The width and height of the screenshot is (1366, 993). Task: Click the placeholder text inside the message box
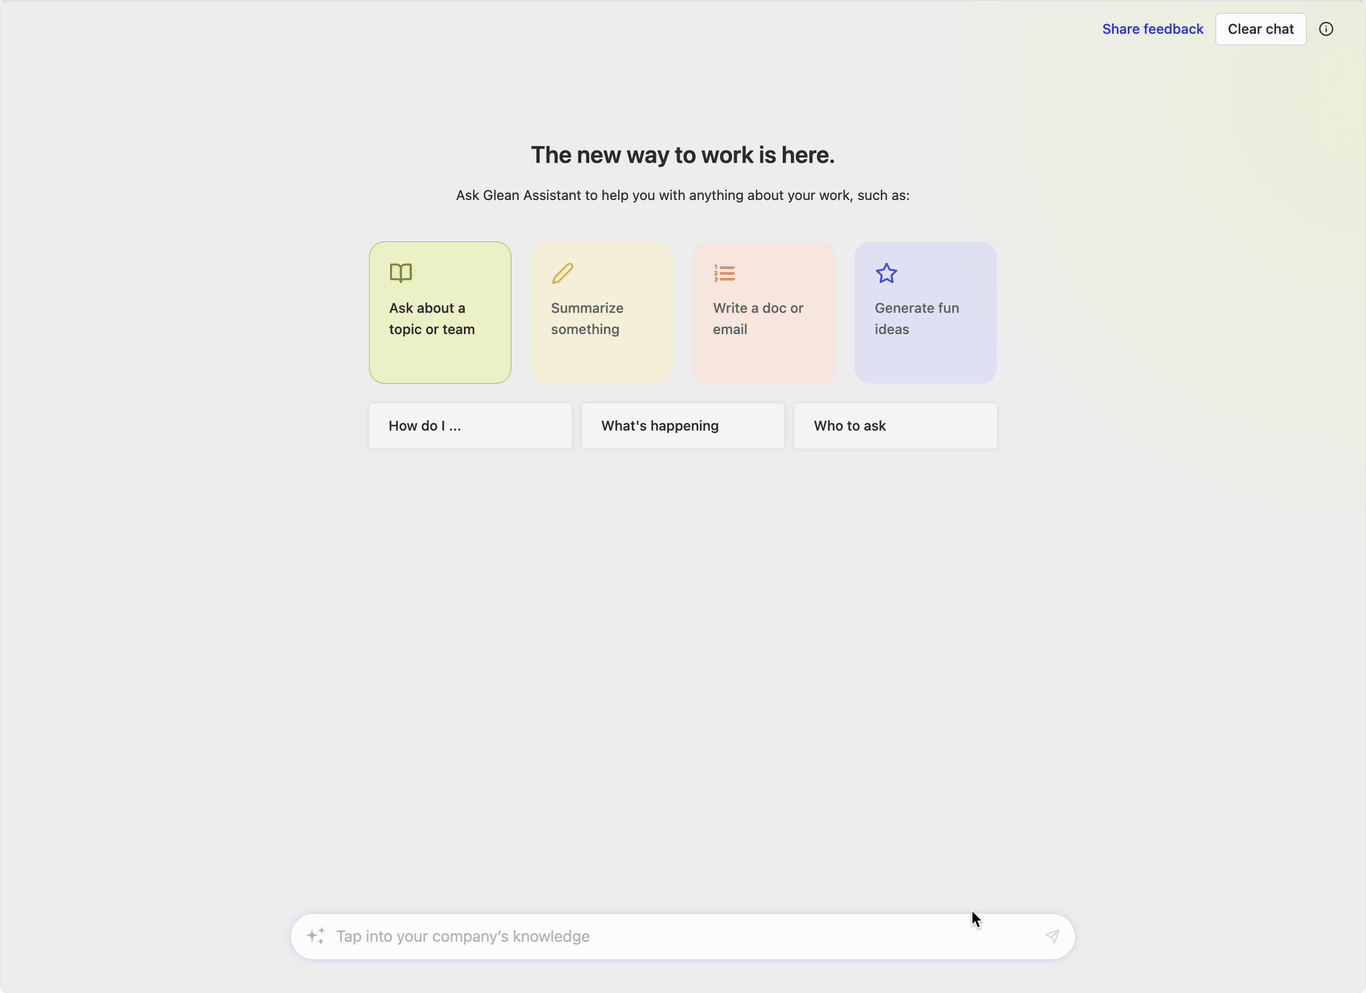(463, 936)
